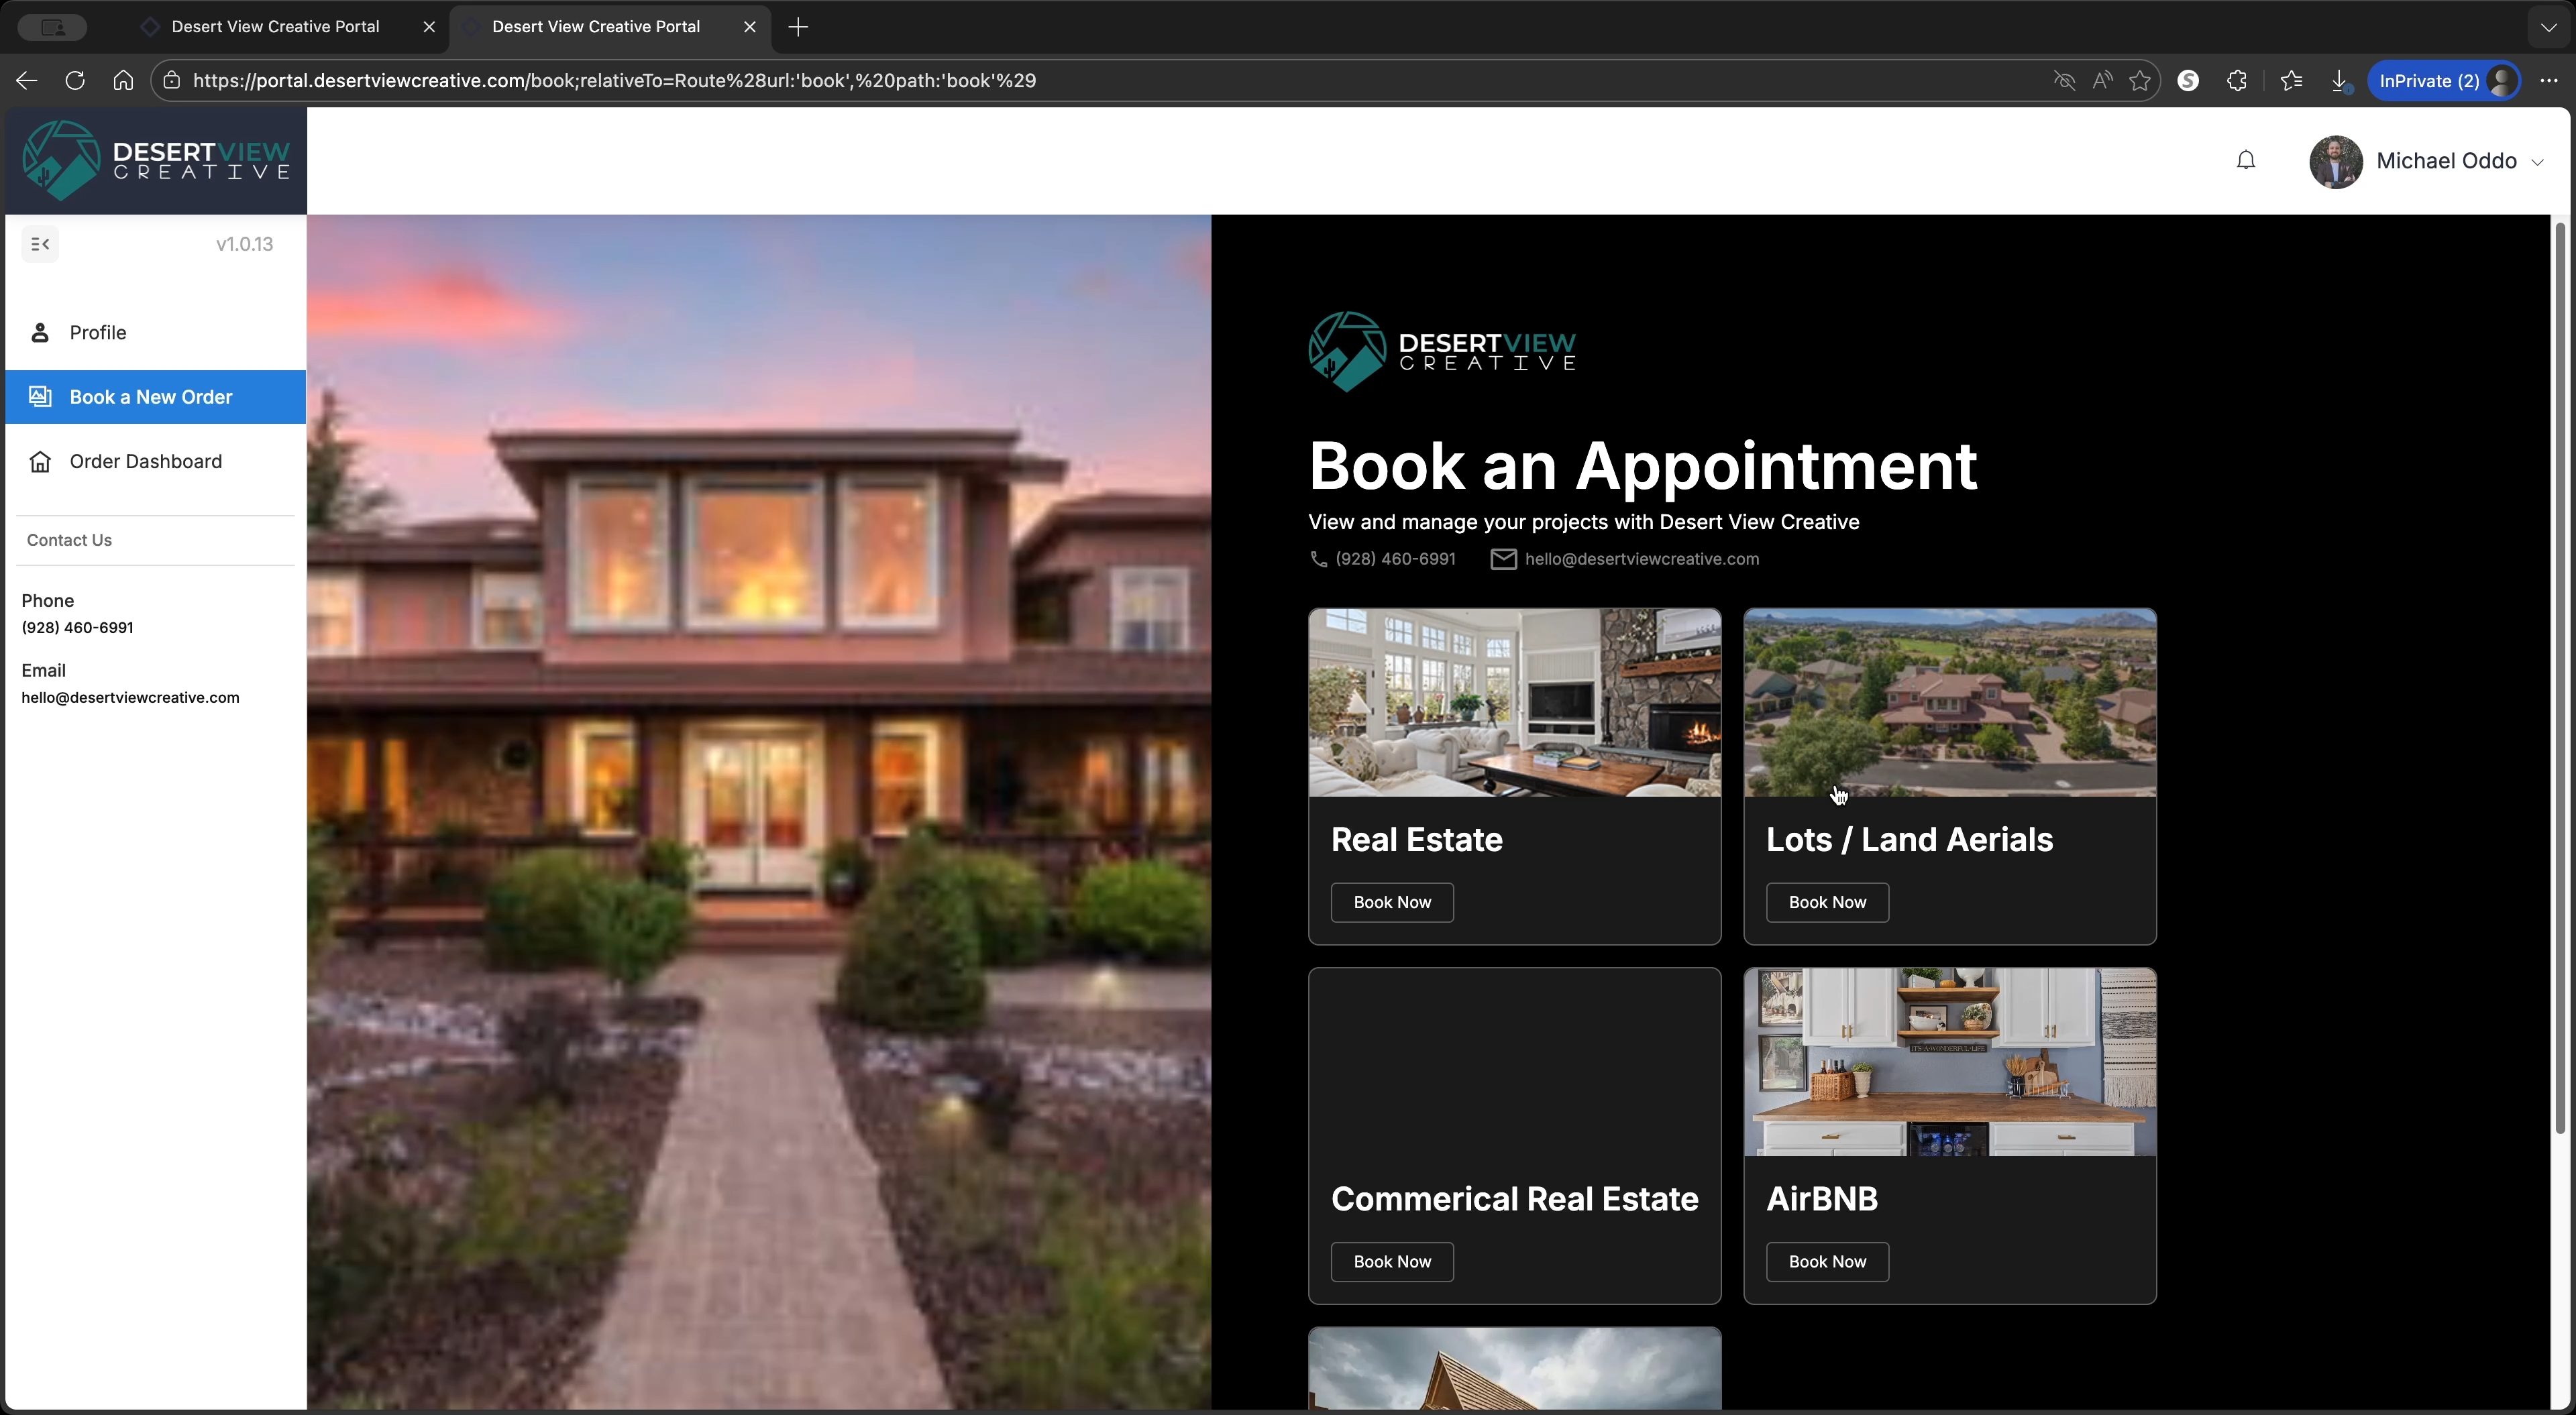Book Now for Lots / Land Aerials
Viewport: 2576px width, 1415px height.
click(x=1827, y=902)
